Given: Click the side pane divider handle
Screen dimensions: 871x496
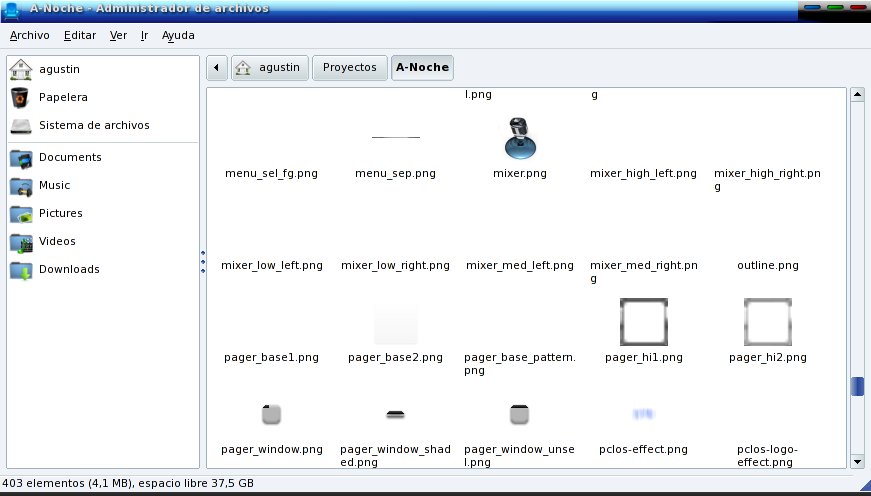Looking at the screenshot, I should [203, 261].
